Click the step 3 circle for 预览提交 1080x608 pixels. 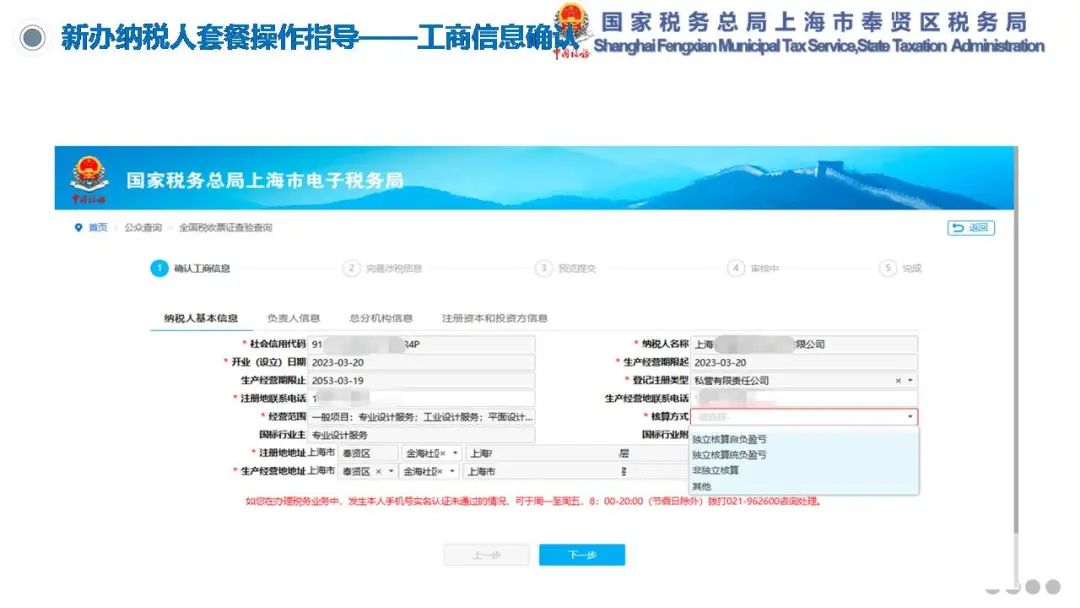pos(544,269)
